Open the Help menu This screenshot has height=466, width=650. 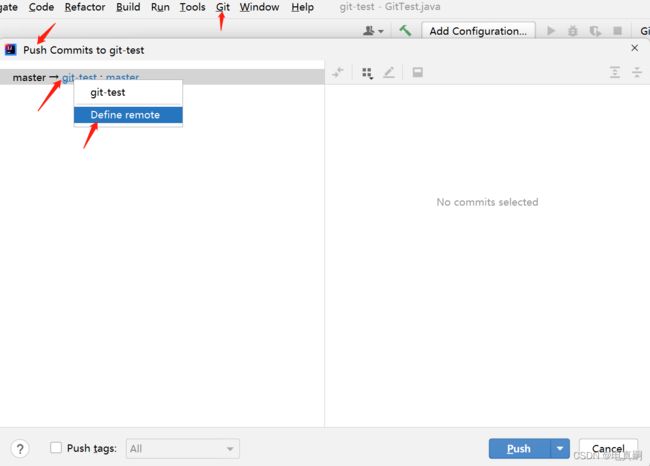(302, 7)
